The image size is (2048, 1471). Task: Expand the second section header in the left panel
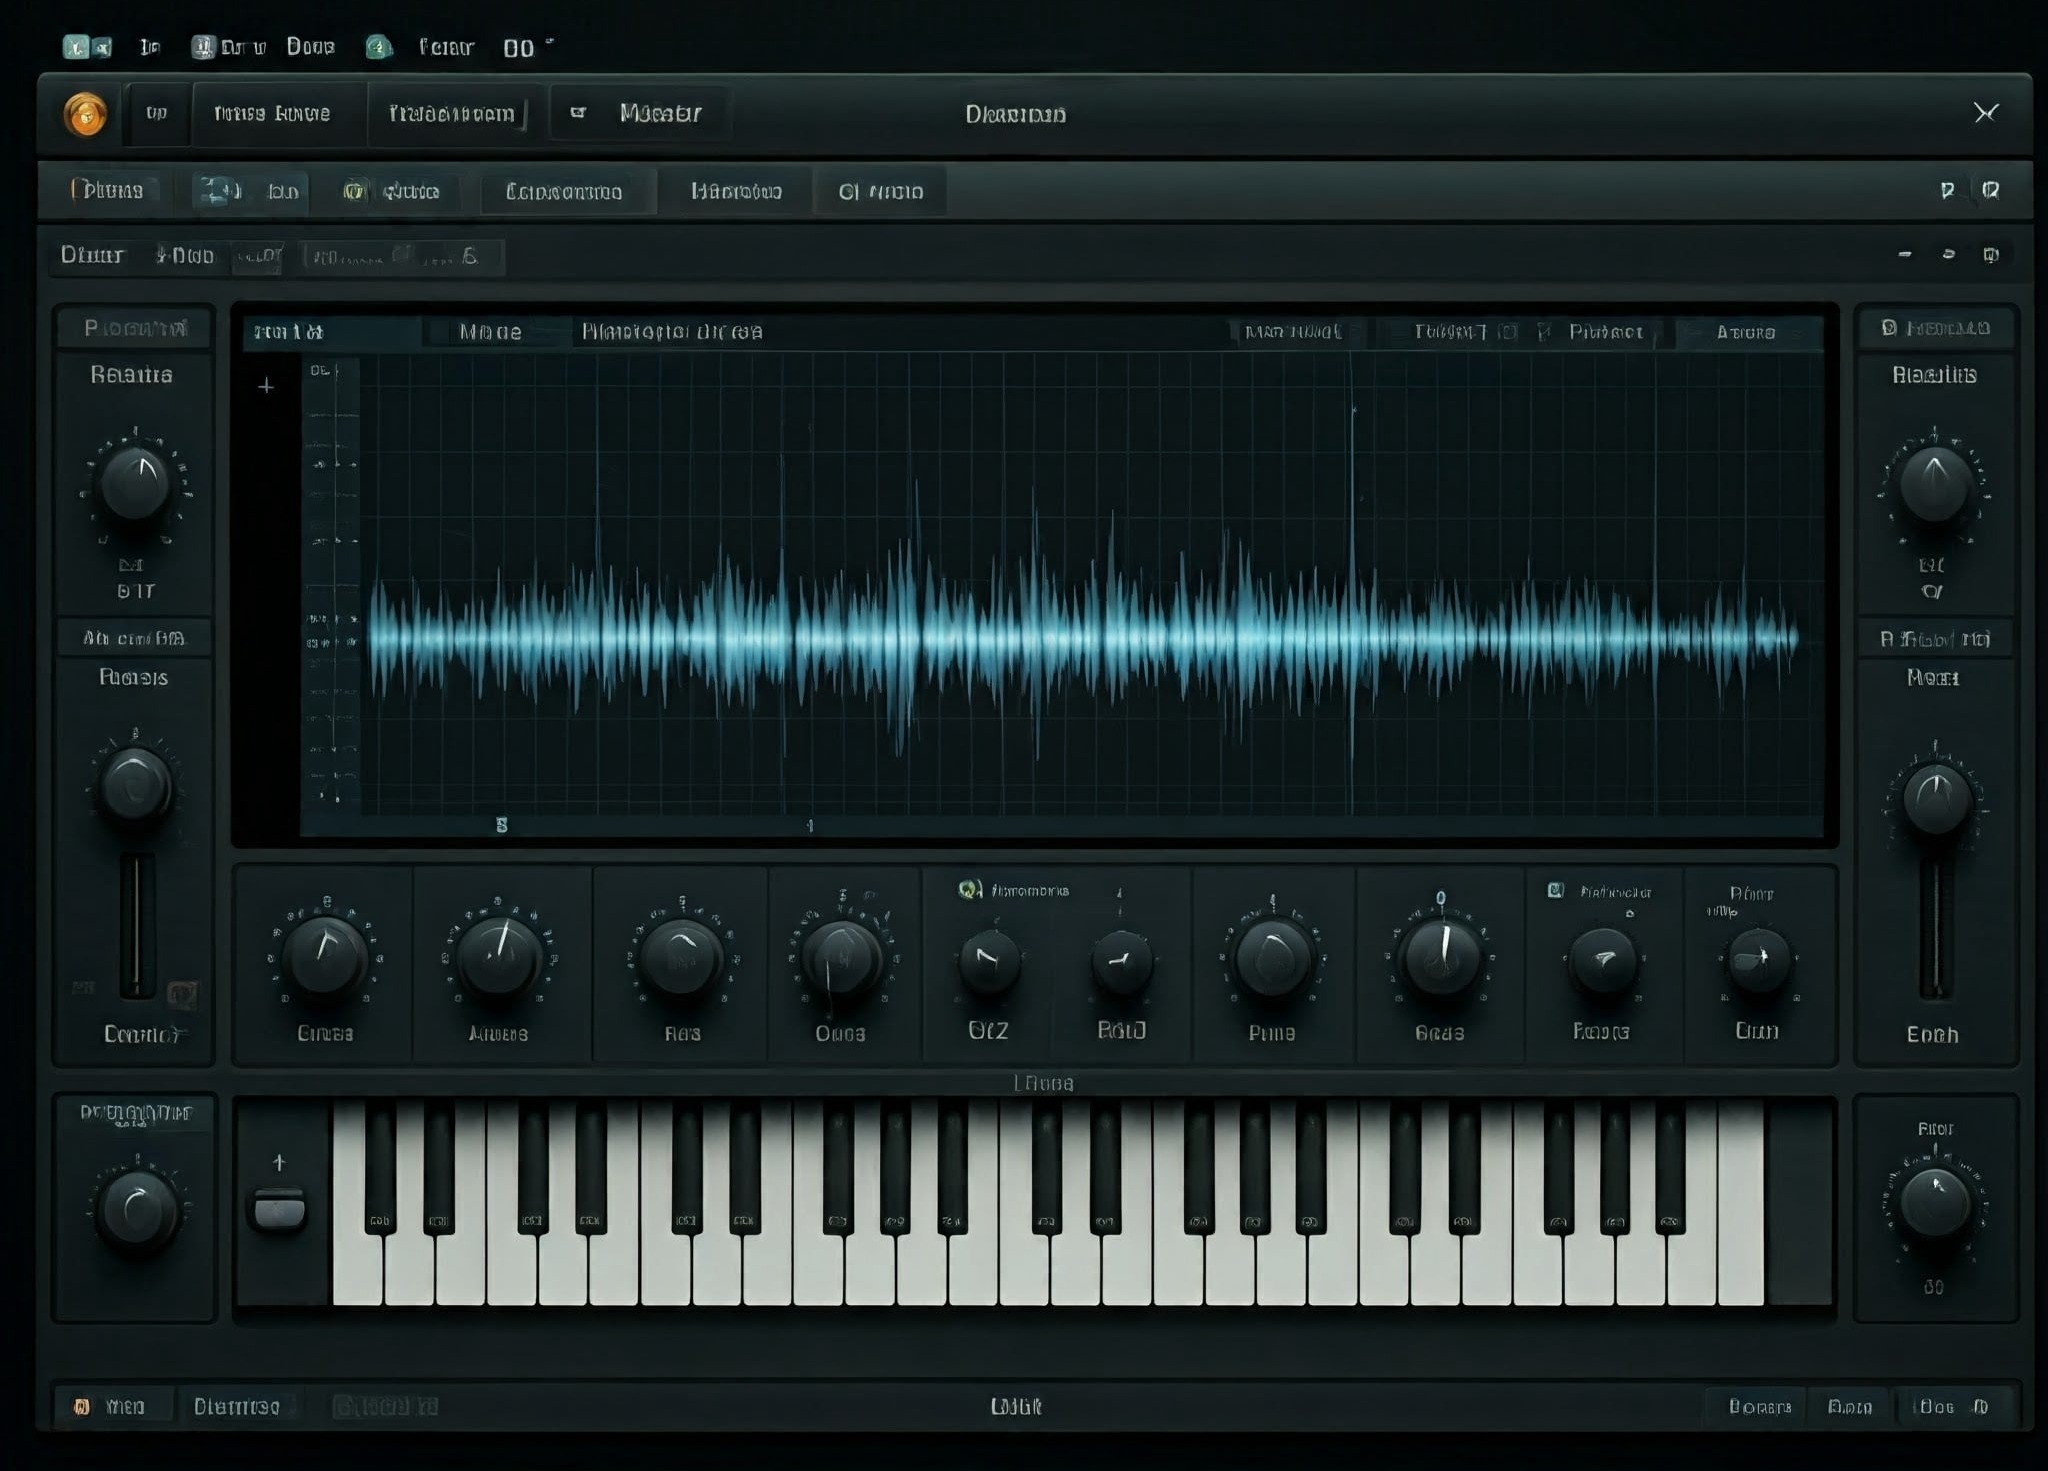pyautogui.click(x=134, y=638)
